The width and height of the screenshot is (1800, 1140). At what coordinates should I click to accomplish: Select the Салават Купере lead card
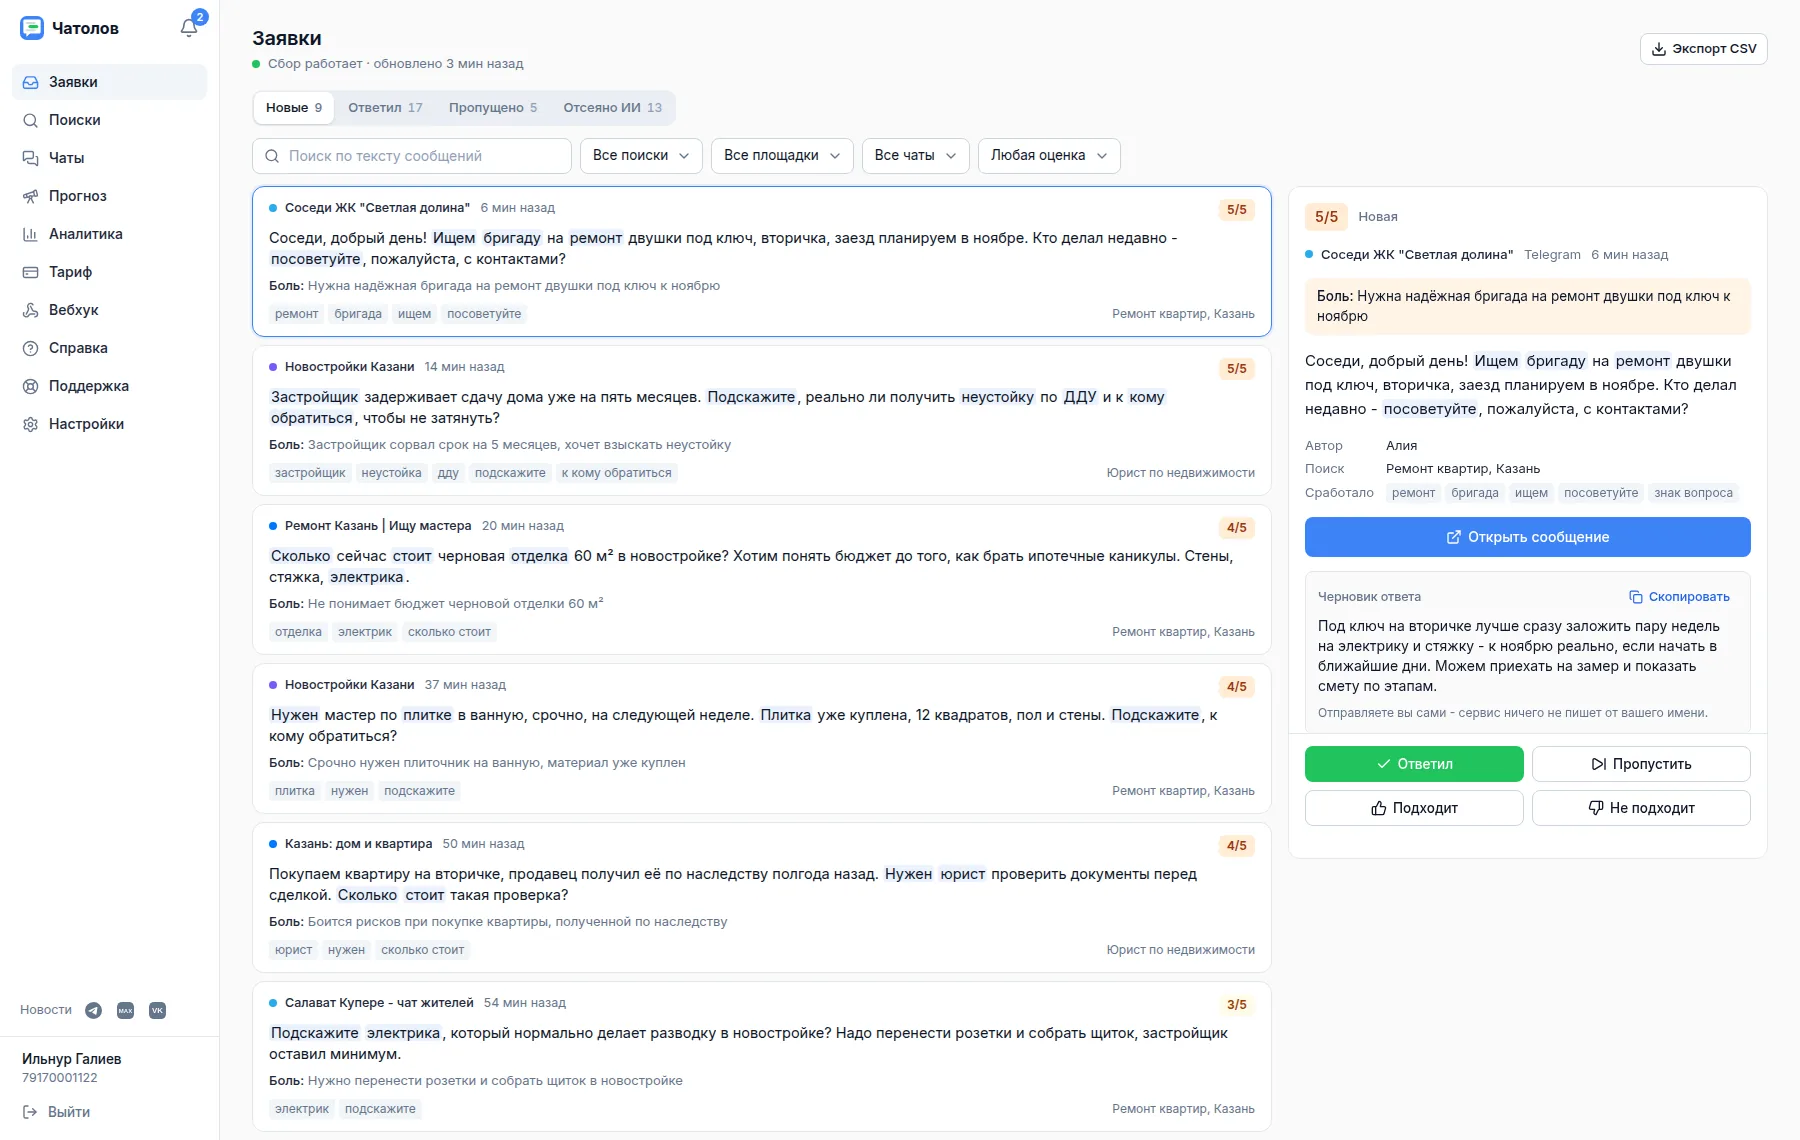point(762,1057)
